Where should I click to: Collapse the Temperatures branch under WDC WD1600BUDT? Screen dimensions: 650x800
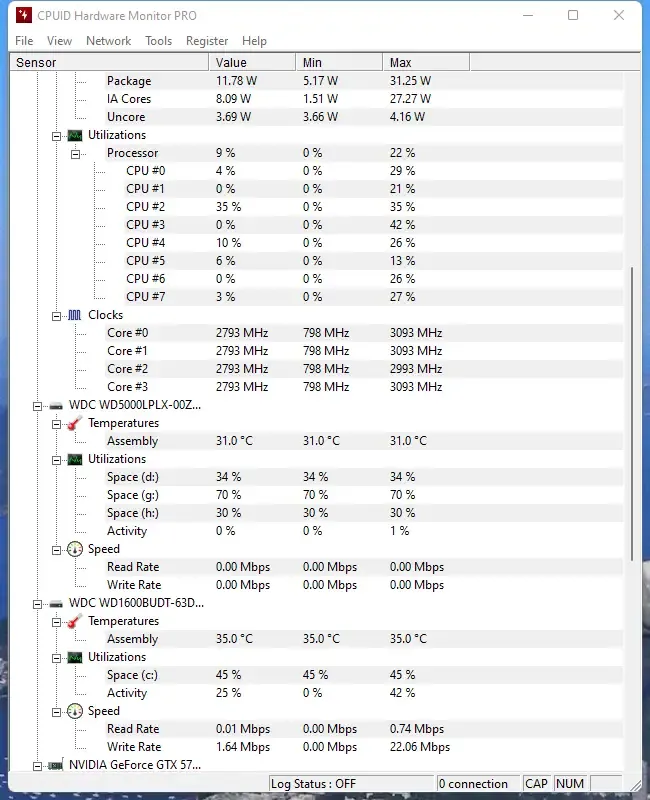55,621
